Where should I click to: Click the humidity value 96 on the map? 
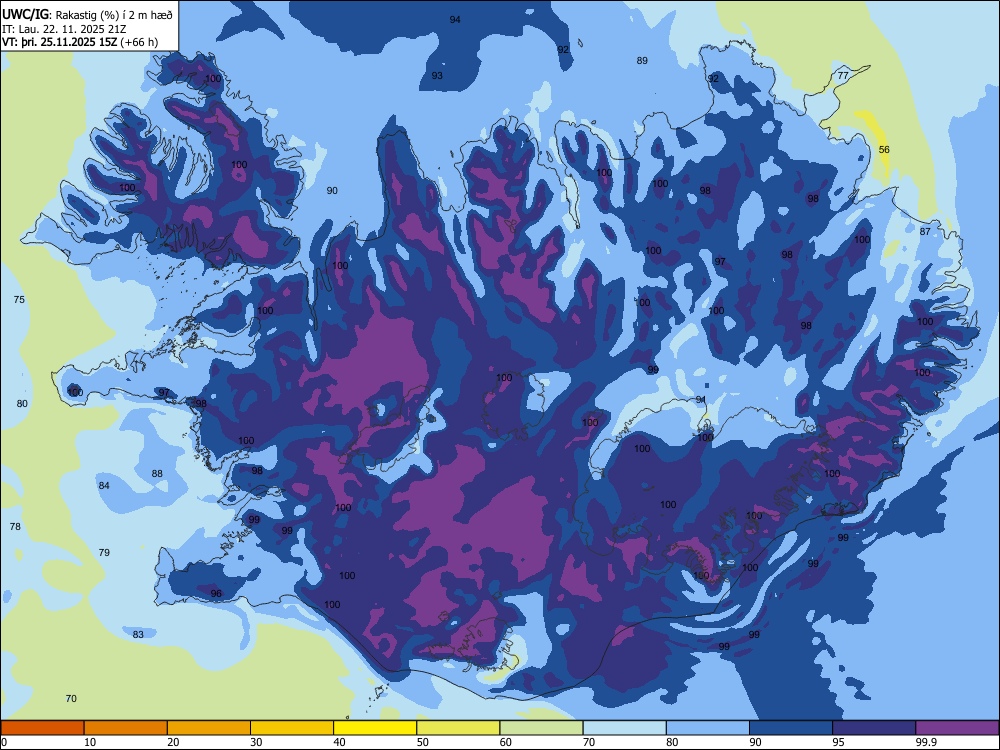click(216, 594)
